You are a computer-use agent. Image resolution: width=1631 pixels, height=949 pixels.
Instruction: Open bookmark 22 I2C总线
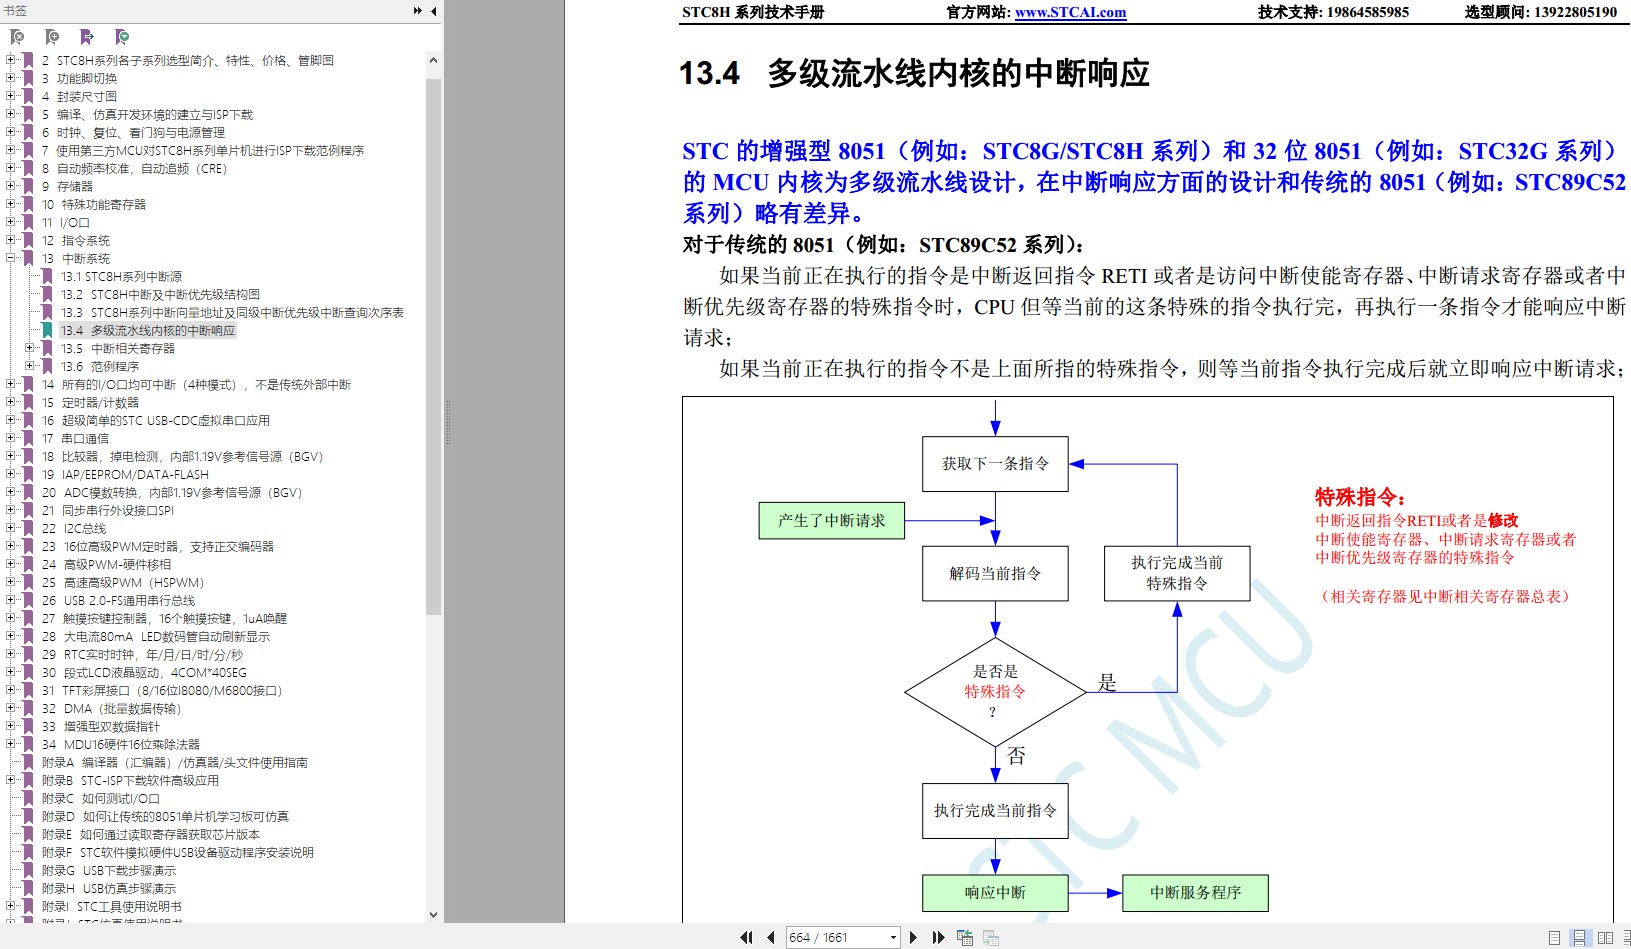pos(73,528)
